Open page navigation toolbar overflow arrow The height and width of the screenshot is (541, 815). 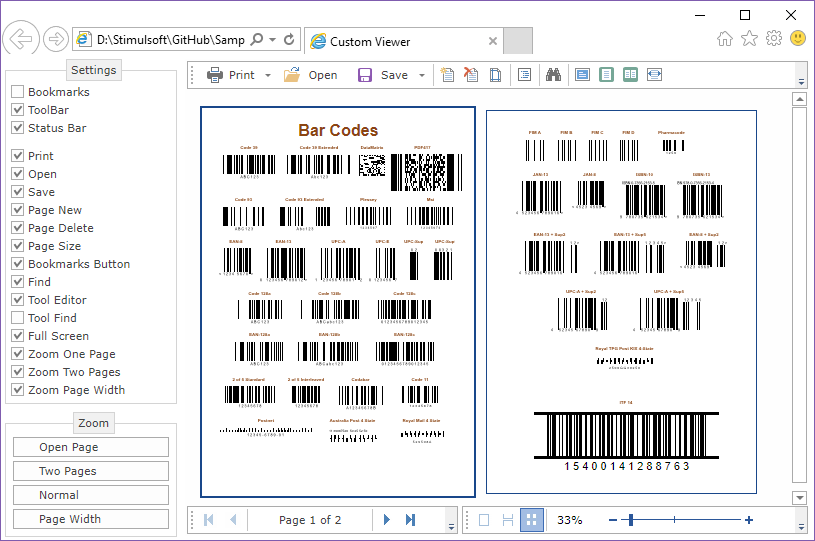pos(451,527)
